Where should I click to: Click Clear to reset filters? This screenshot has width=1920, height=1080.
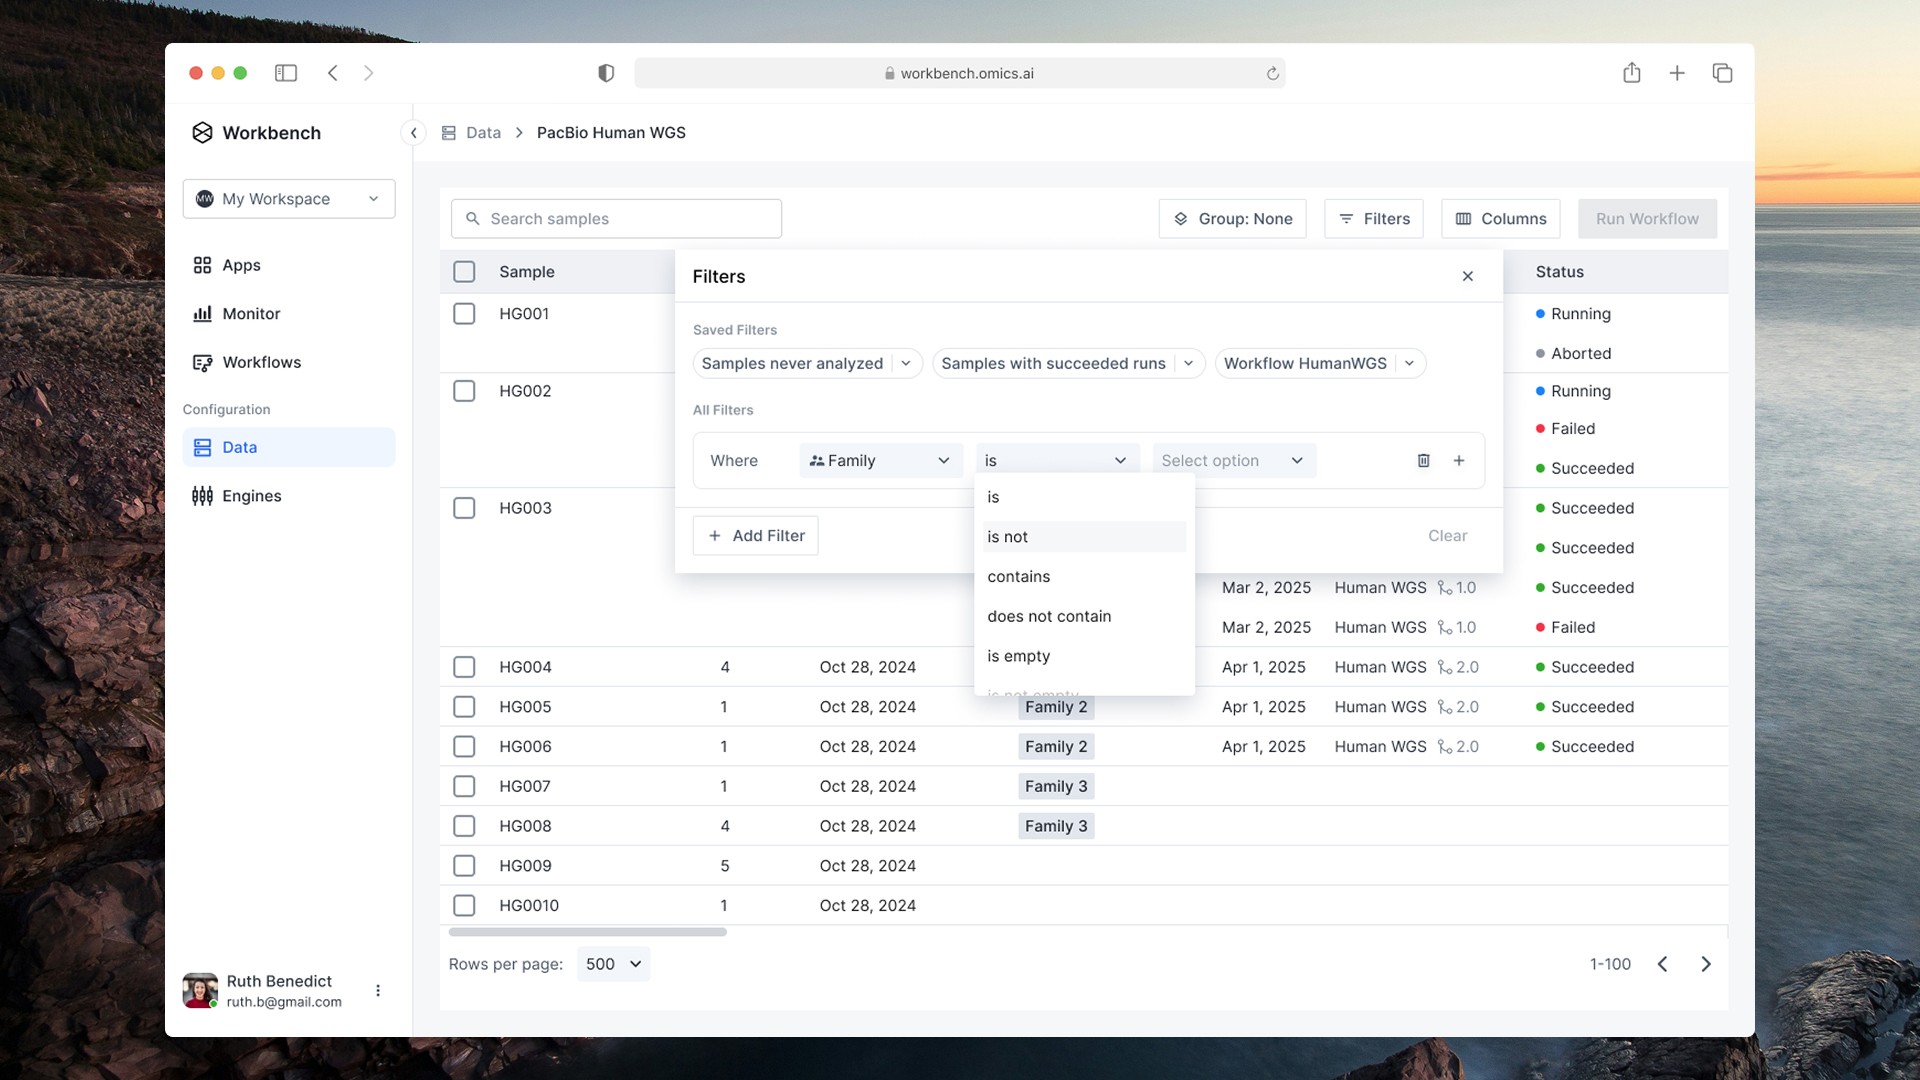point(1447,536)
